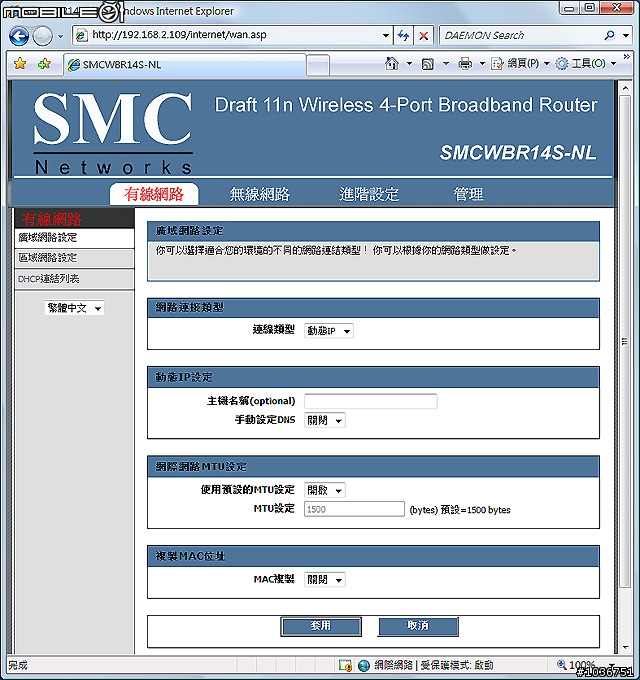The width and height of the screenshot is (640, 680).
Task: Click the status bar security lock icon
Action: 346,666
